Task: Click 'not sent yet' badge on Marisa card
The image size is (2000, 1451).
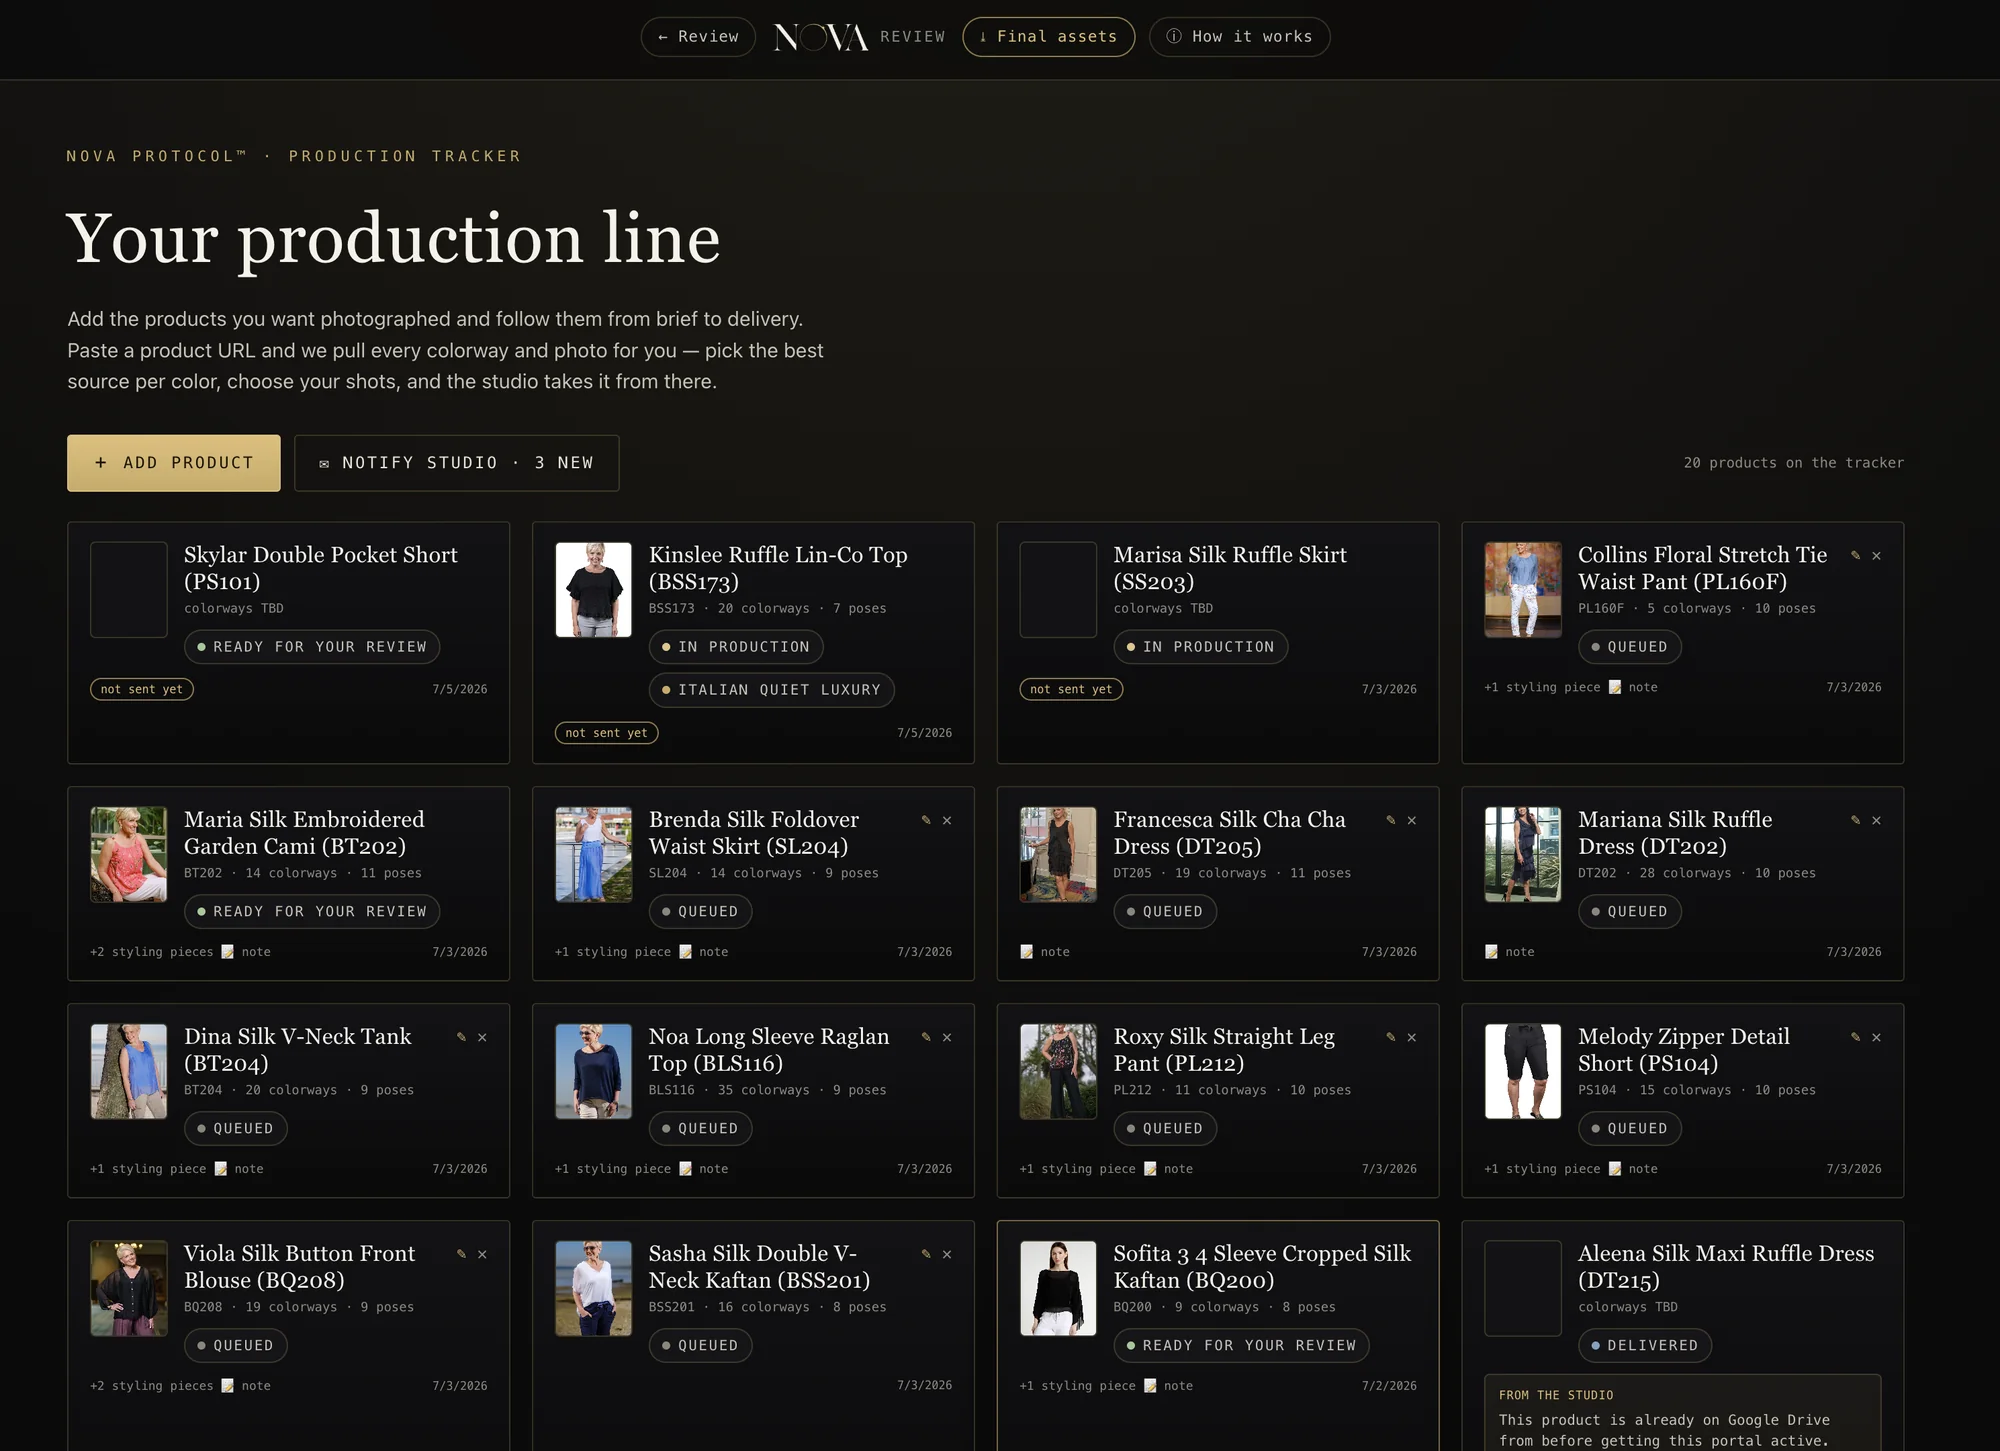Action: (1071, 689)
